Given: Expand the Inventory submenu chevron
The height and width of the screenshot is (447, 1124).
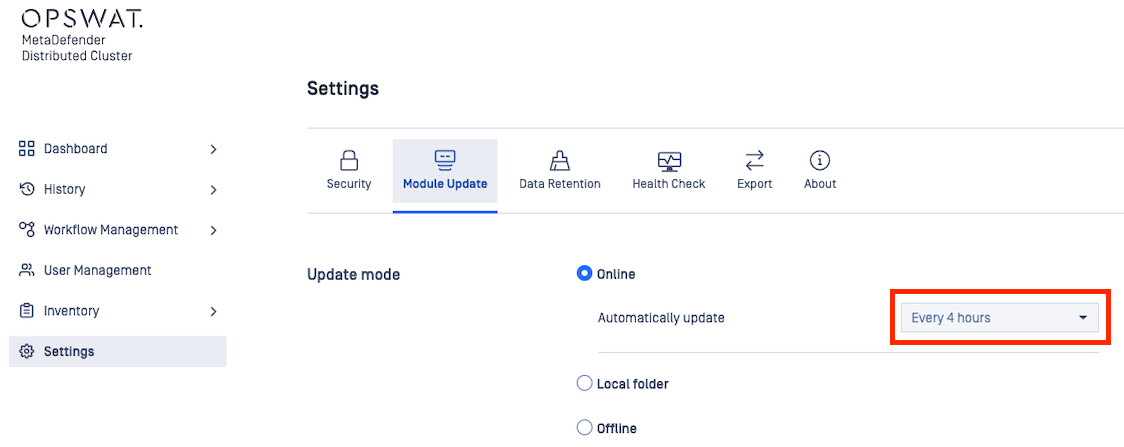Looking at the screenshot, I should tap(213, 311).
